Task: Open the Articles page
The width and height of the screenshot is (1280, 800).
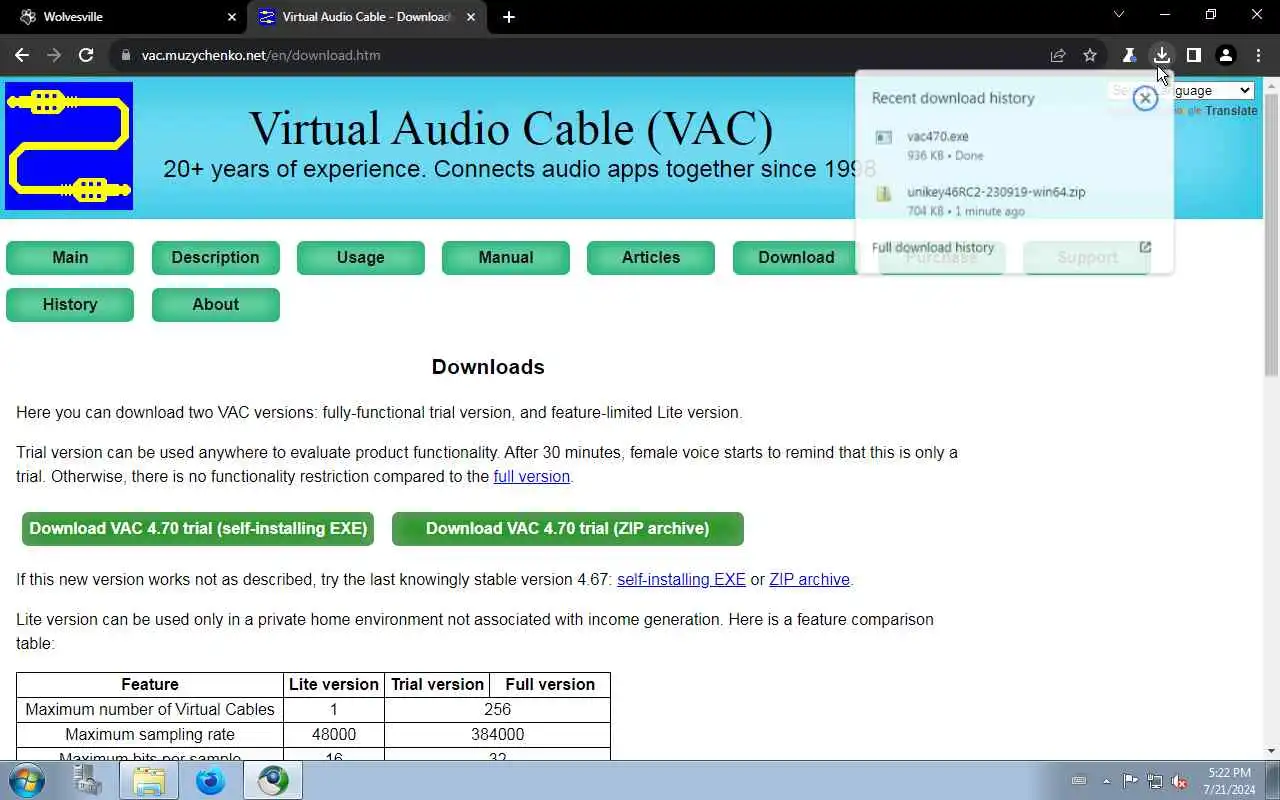Action: [x=651, y=257]
